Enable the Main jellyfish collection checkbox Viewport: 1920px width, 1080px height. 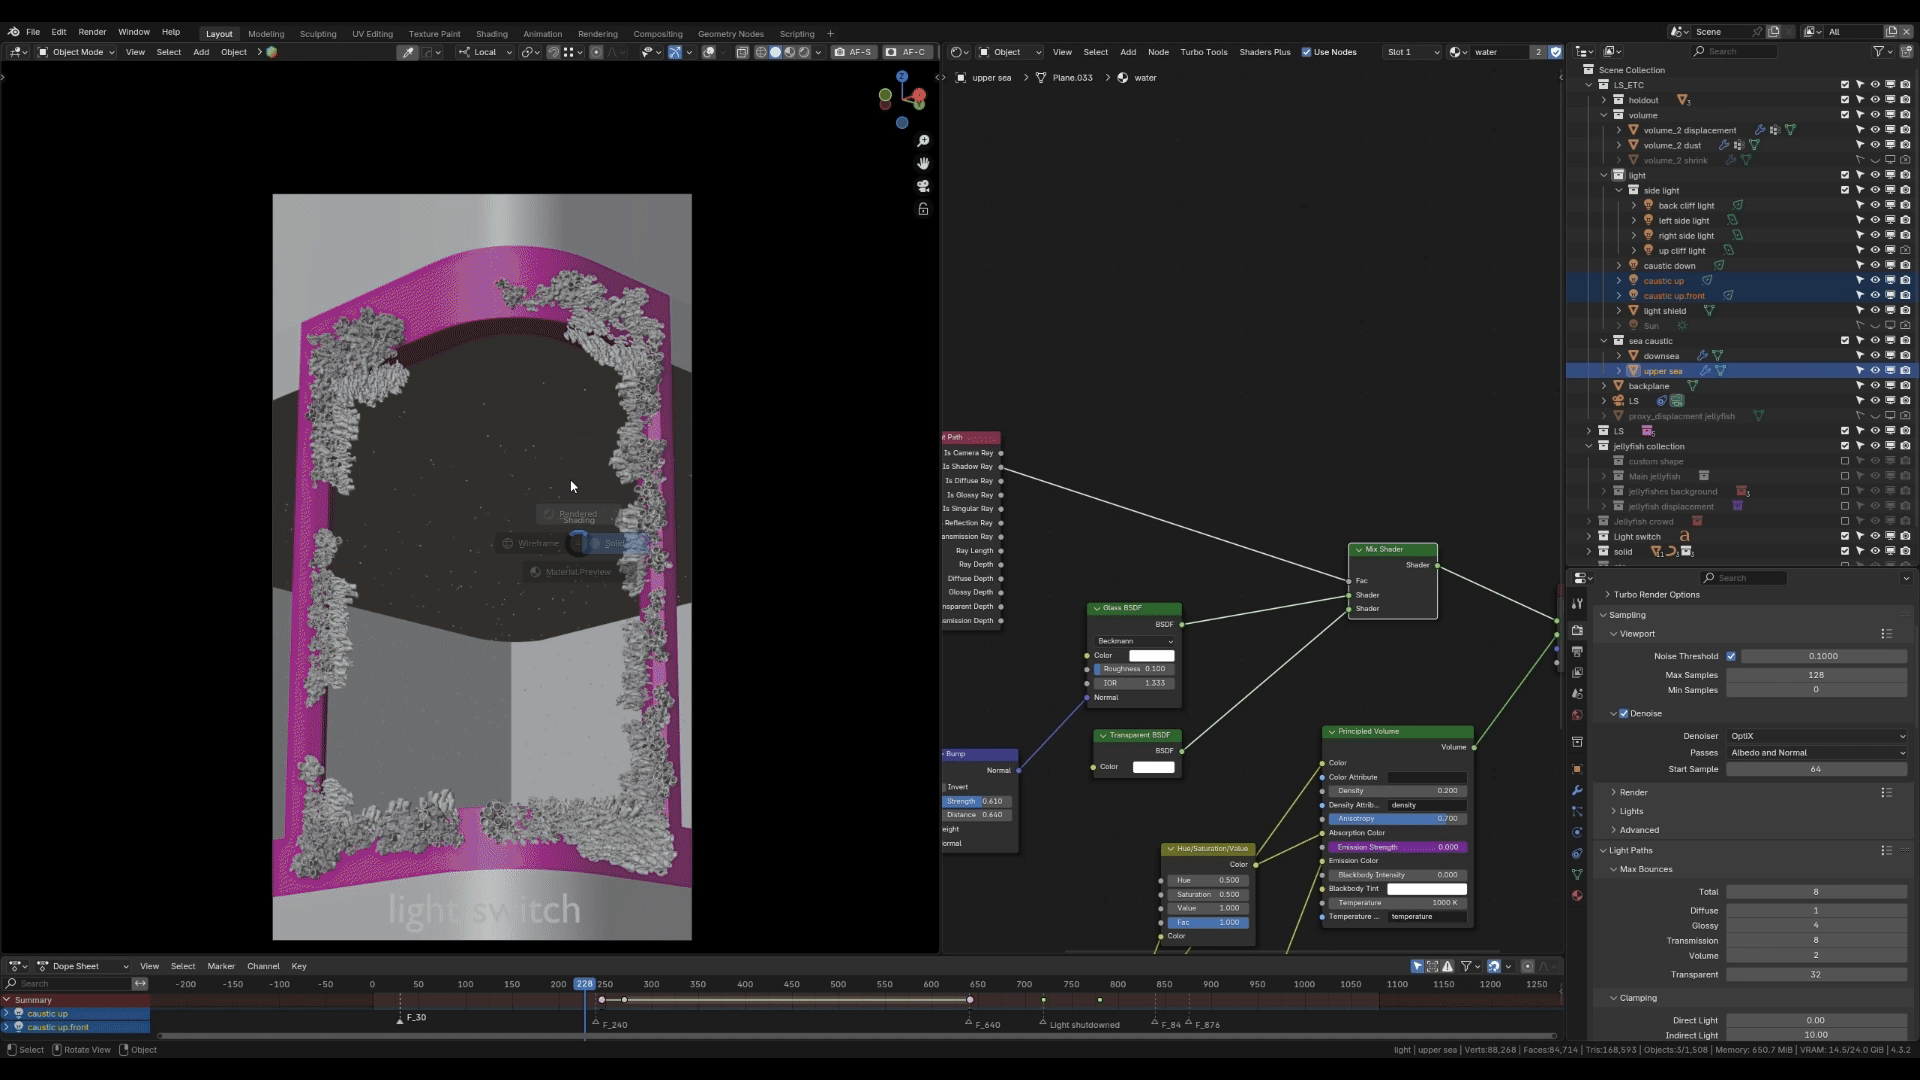(1845, 477)
